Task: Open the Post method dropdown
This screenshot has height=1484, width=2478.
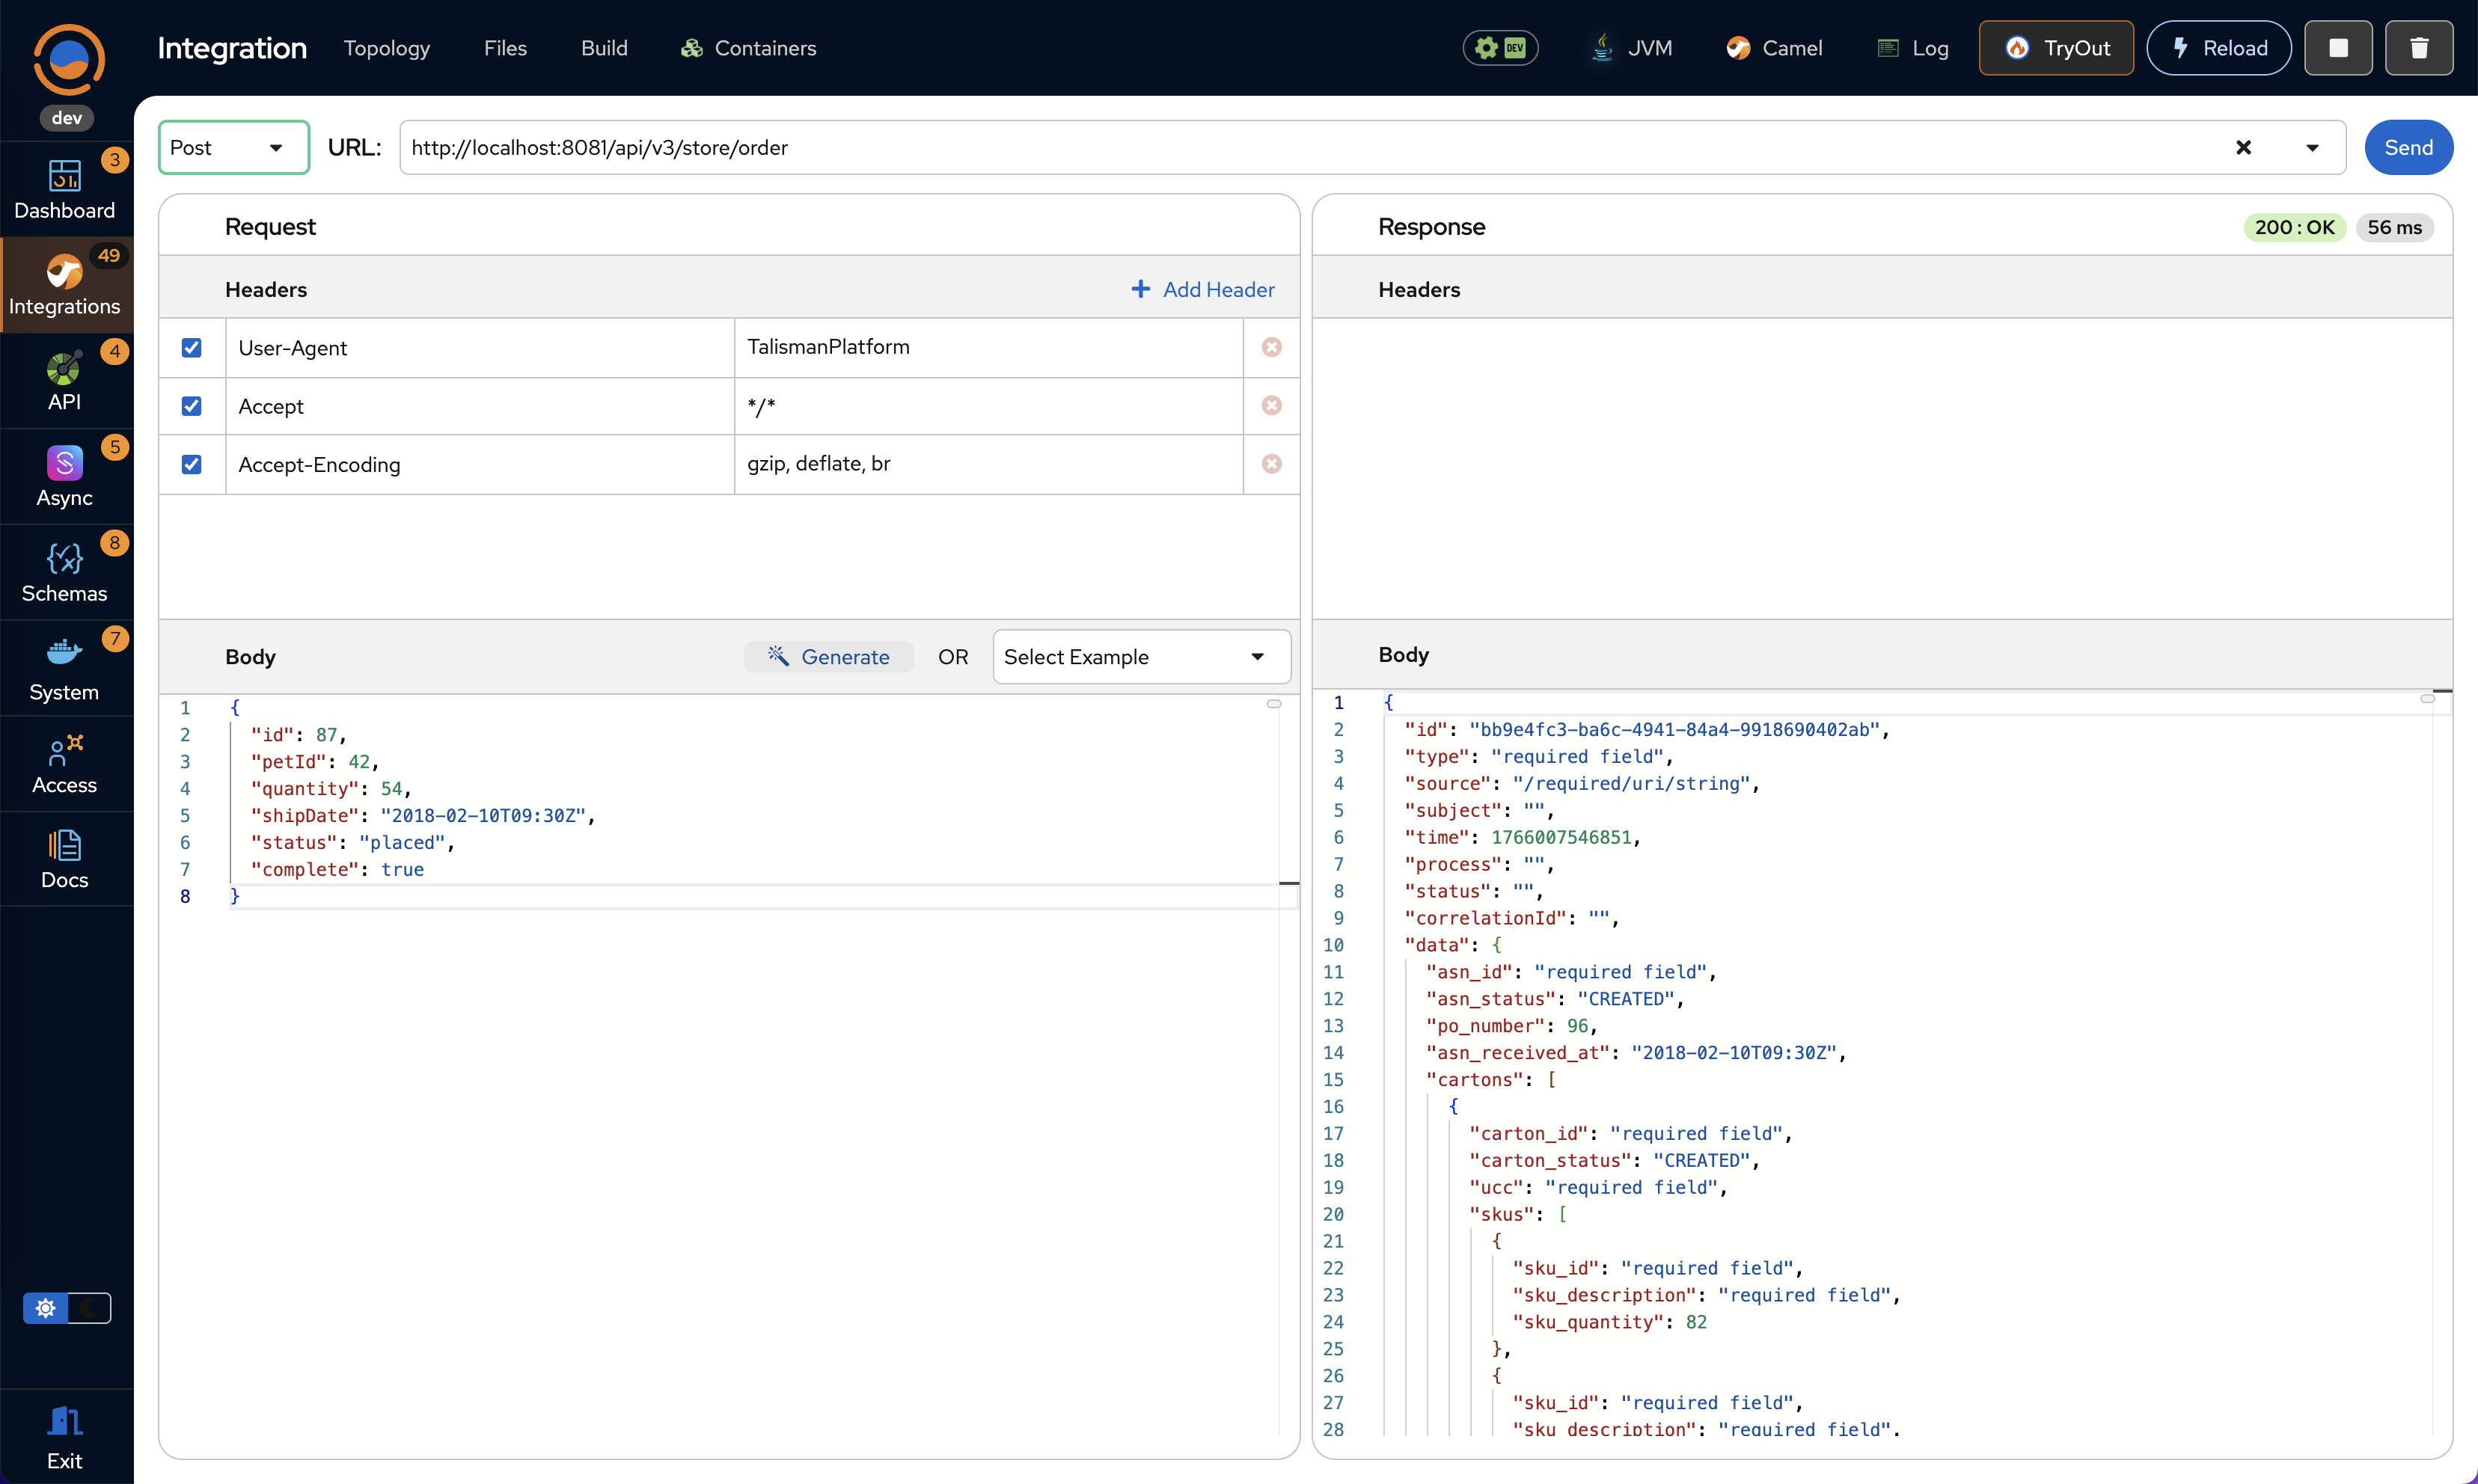Action: 233,147
